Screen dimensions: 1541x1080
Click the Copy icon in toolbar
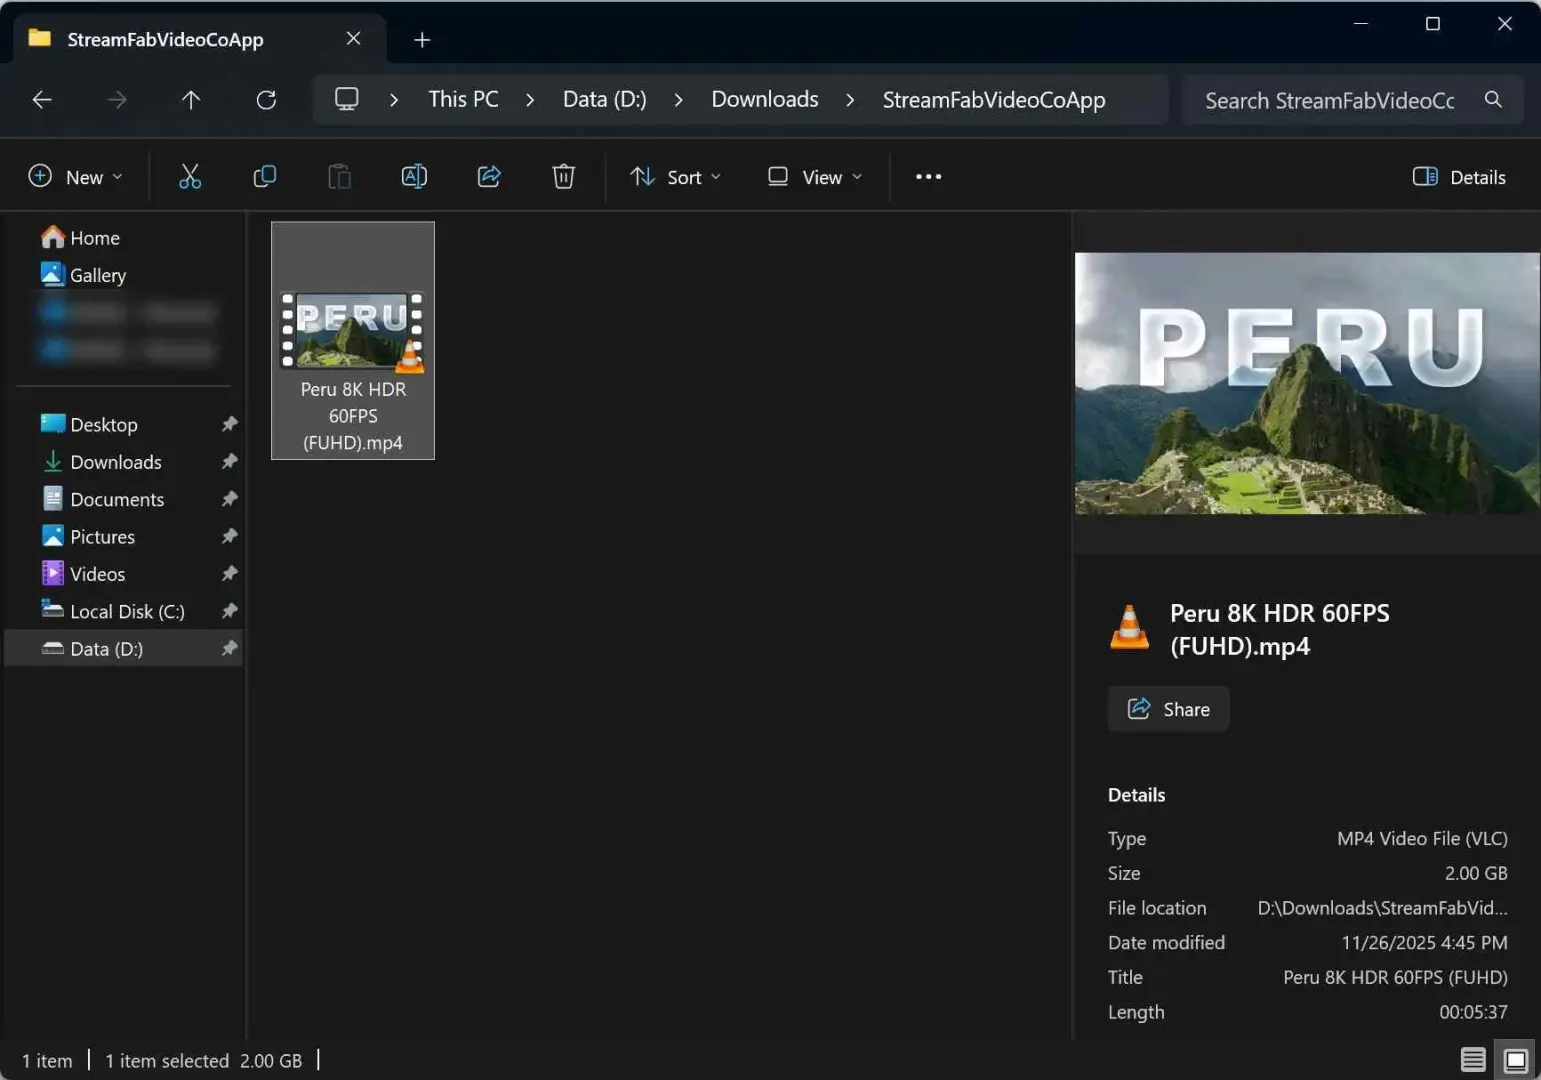265,177
